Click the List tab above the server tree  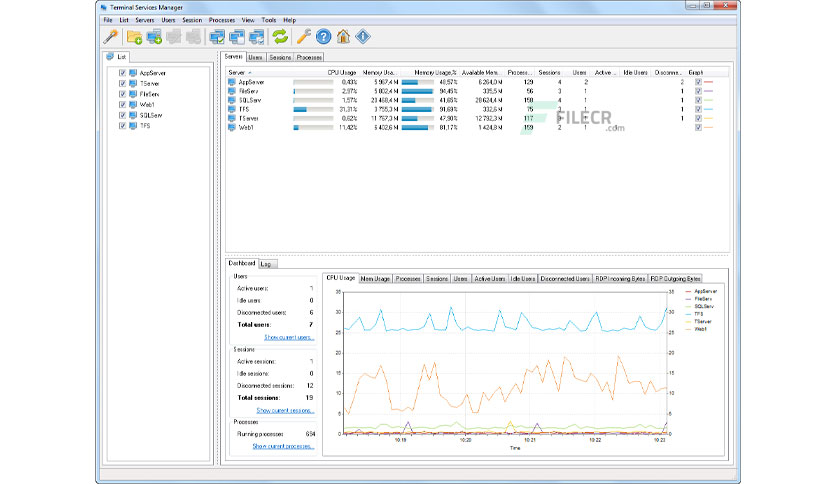point(117,57)
